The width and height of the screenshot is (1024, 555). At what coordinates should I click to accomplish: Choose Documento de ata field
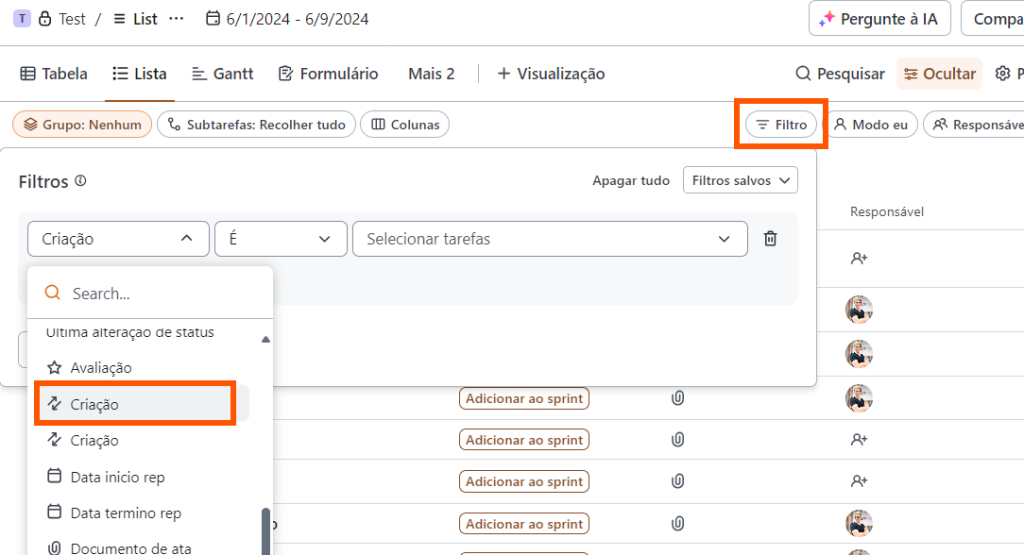tap(130, 548)
